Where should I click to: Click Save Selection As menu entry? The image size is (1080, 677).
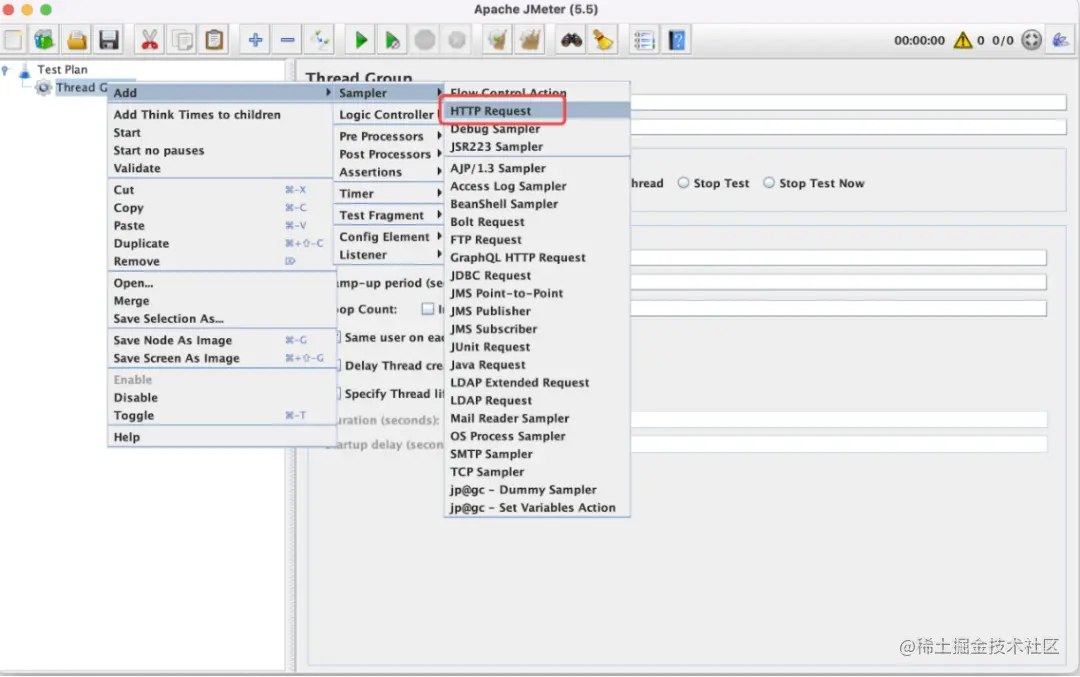click(x=221, y=318)
